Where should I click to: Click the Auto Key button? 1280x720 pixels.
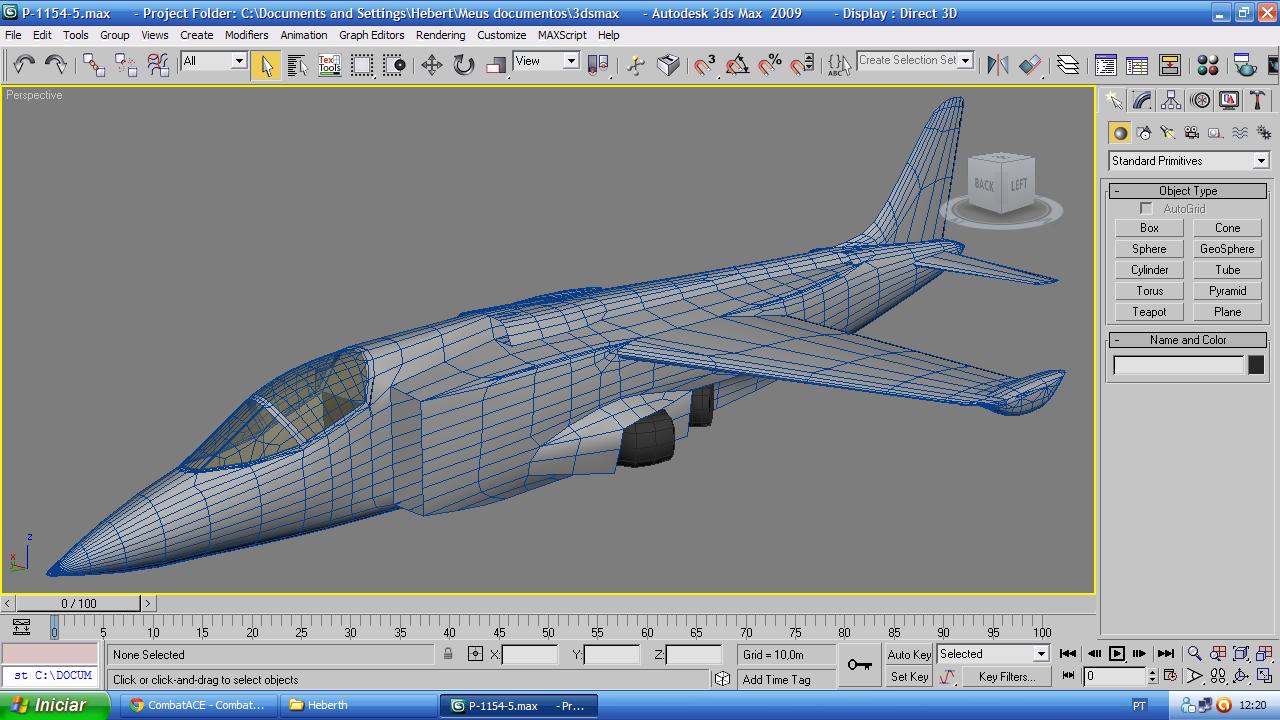point(909,655)
